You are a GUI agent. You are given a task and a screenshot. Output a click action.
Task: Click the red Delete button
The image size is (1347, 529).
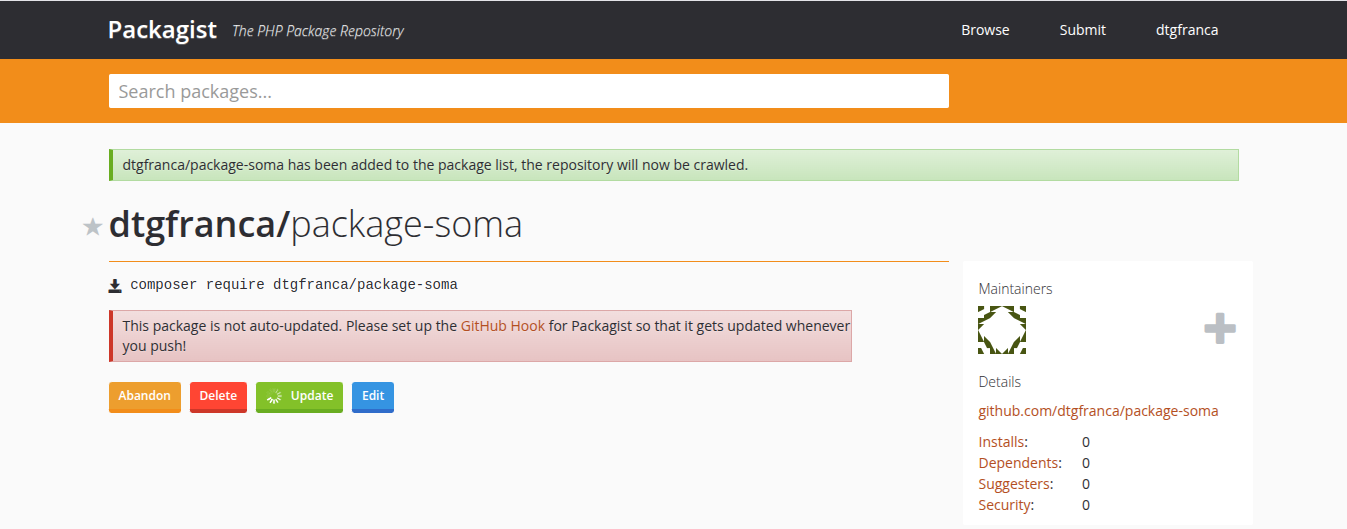coord(218,396)
